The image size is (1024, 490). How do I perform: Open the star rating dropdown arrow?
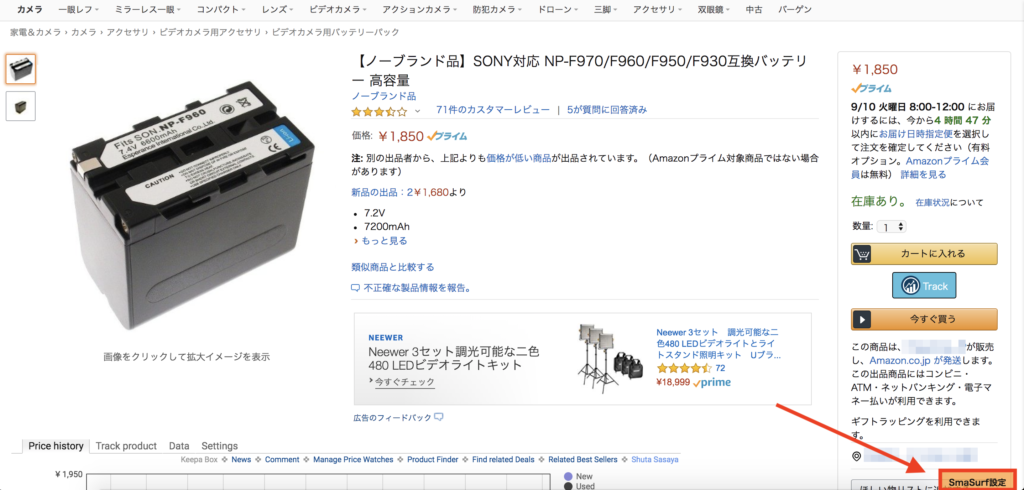[418, 111]
